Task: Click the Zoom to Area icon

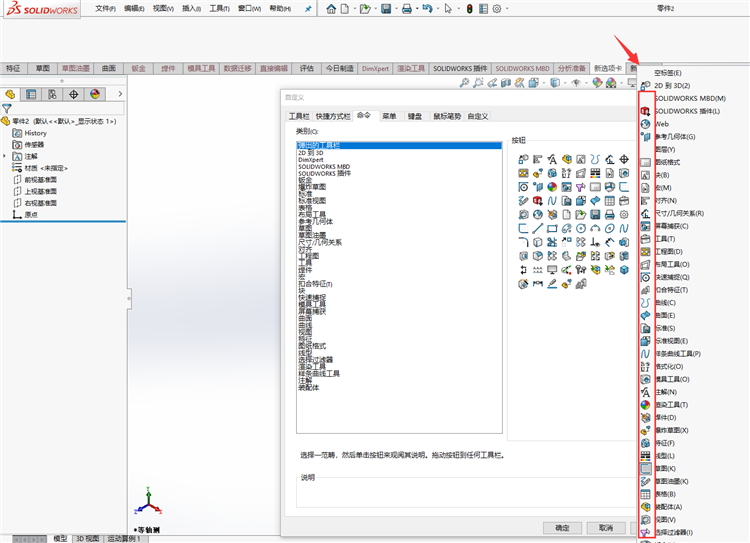Action: [x=478, y=83]
